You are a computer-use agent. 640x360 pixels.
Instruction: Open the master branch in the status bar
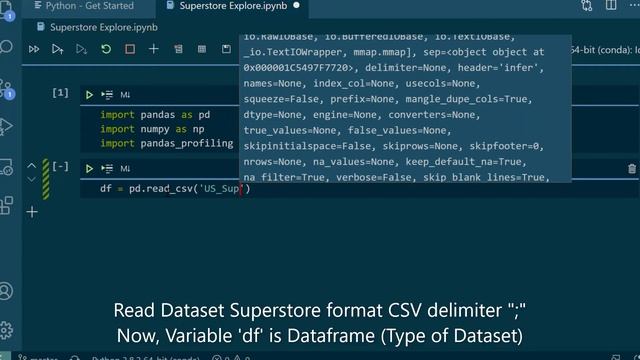click(x=38, y=358)
